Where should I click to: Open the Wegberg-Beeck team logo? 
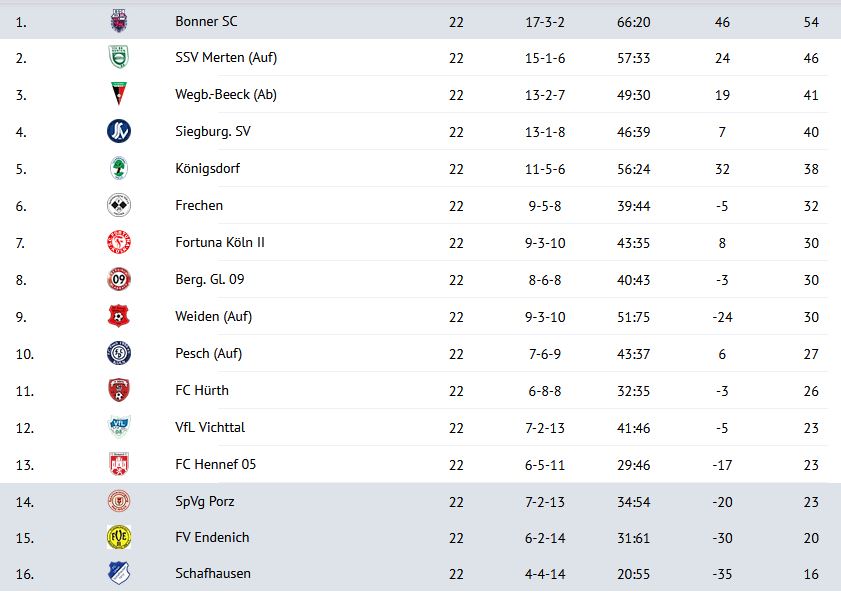(x=119, y=93)
